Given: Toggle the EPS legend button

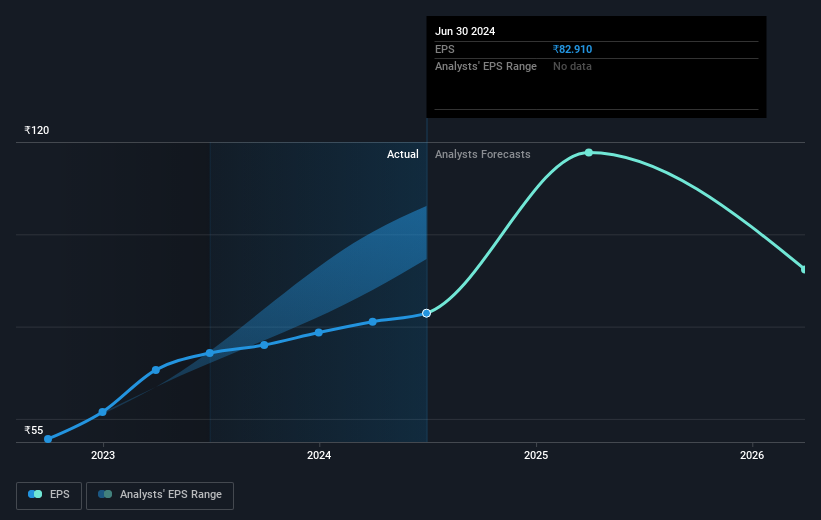Looking at the screenshot, I should (49, 495).
